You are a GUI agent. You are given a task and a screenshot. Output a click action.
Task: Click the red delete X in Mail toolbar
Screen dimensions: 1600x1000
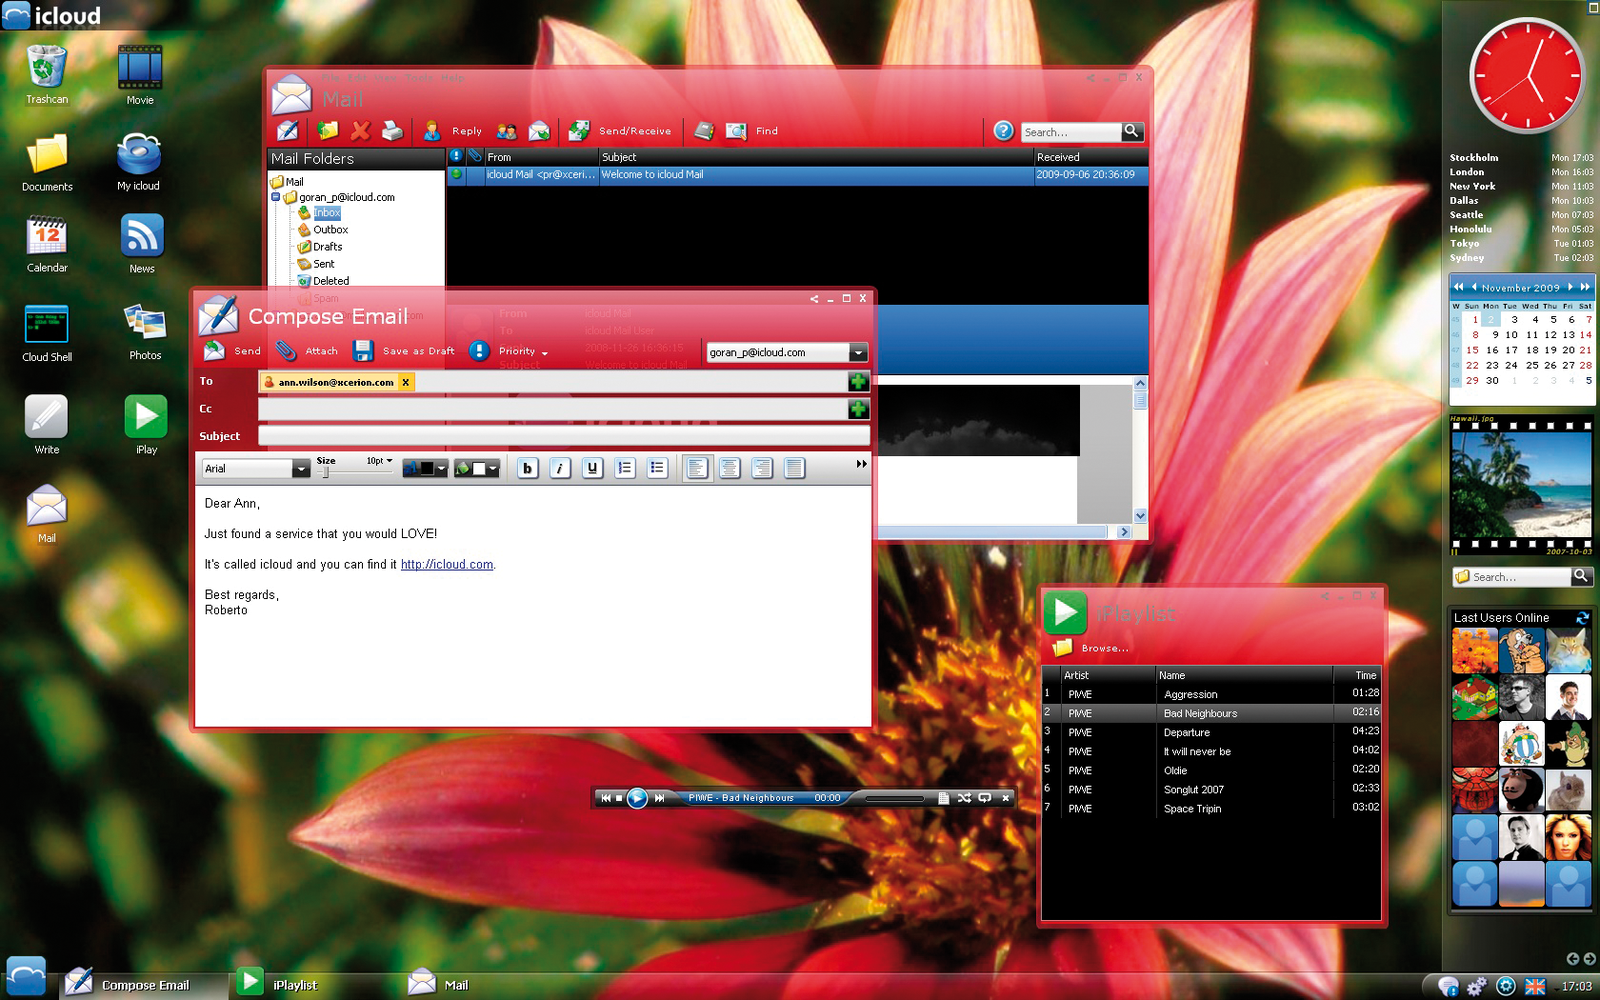pyautogui.click(x=361, y=131)
